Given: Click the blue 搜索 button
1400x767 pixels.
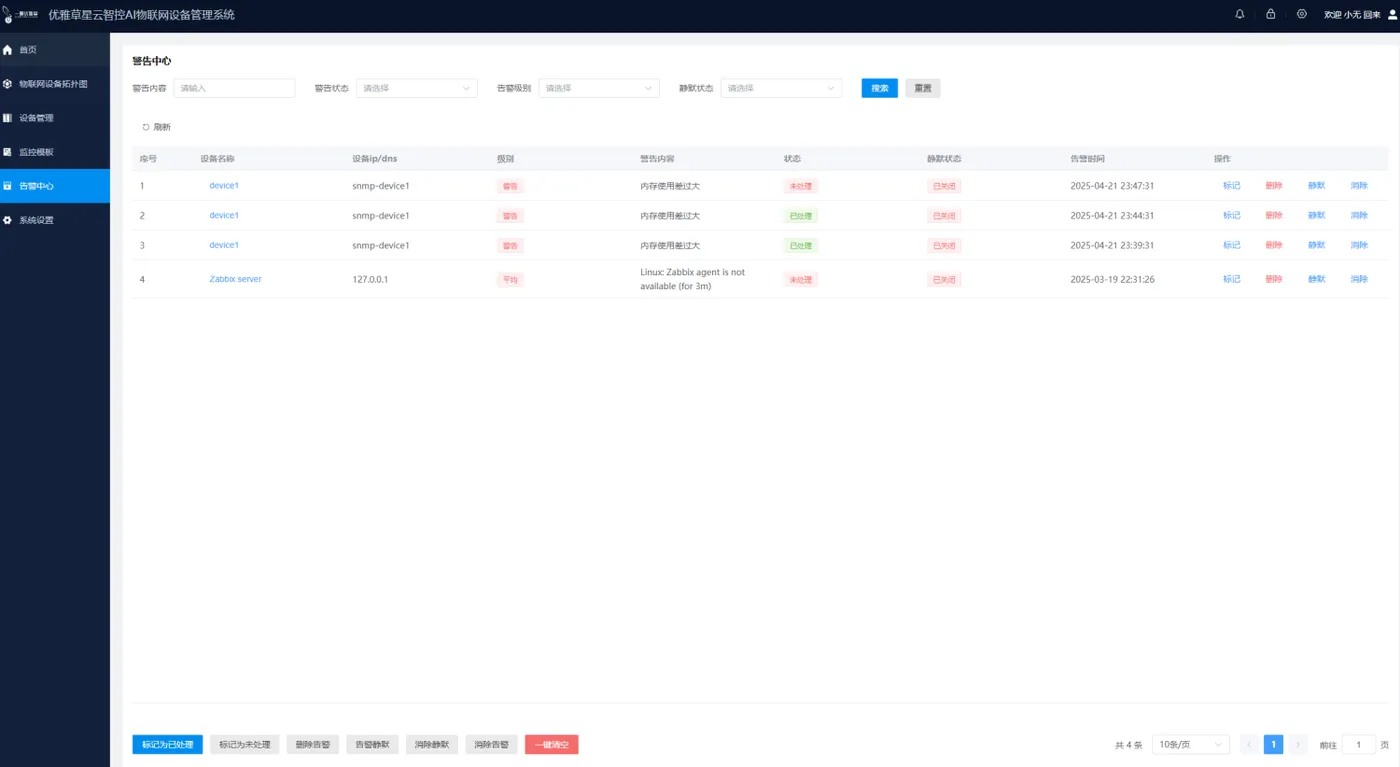Looking at the screenshot, I should click(880, 88).
